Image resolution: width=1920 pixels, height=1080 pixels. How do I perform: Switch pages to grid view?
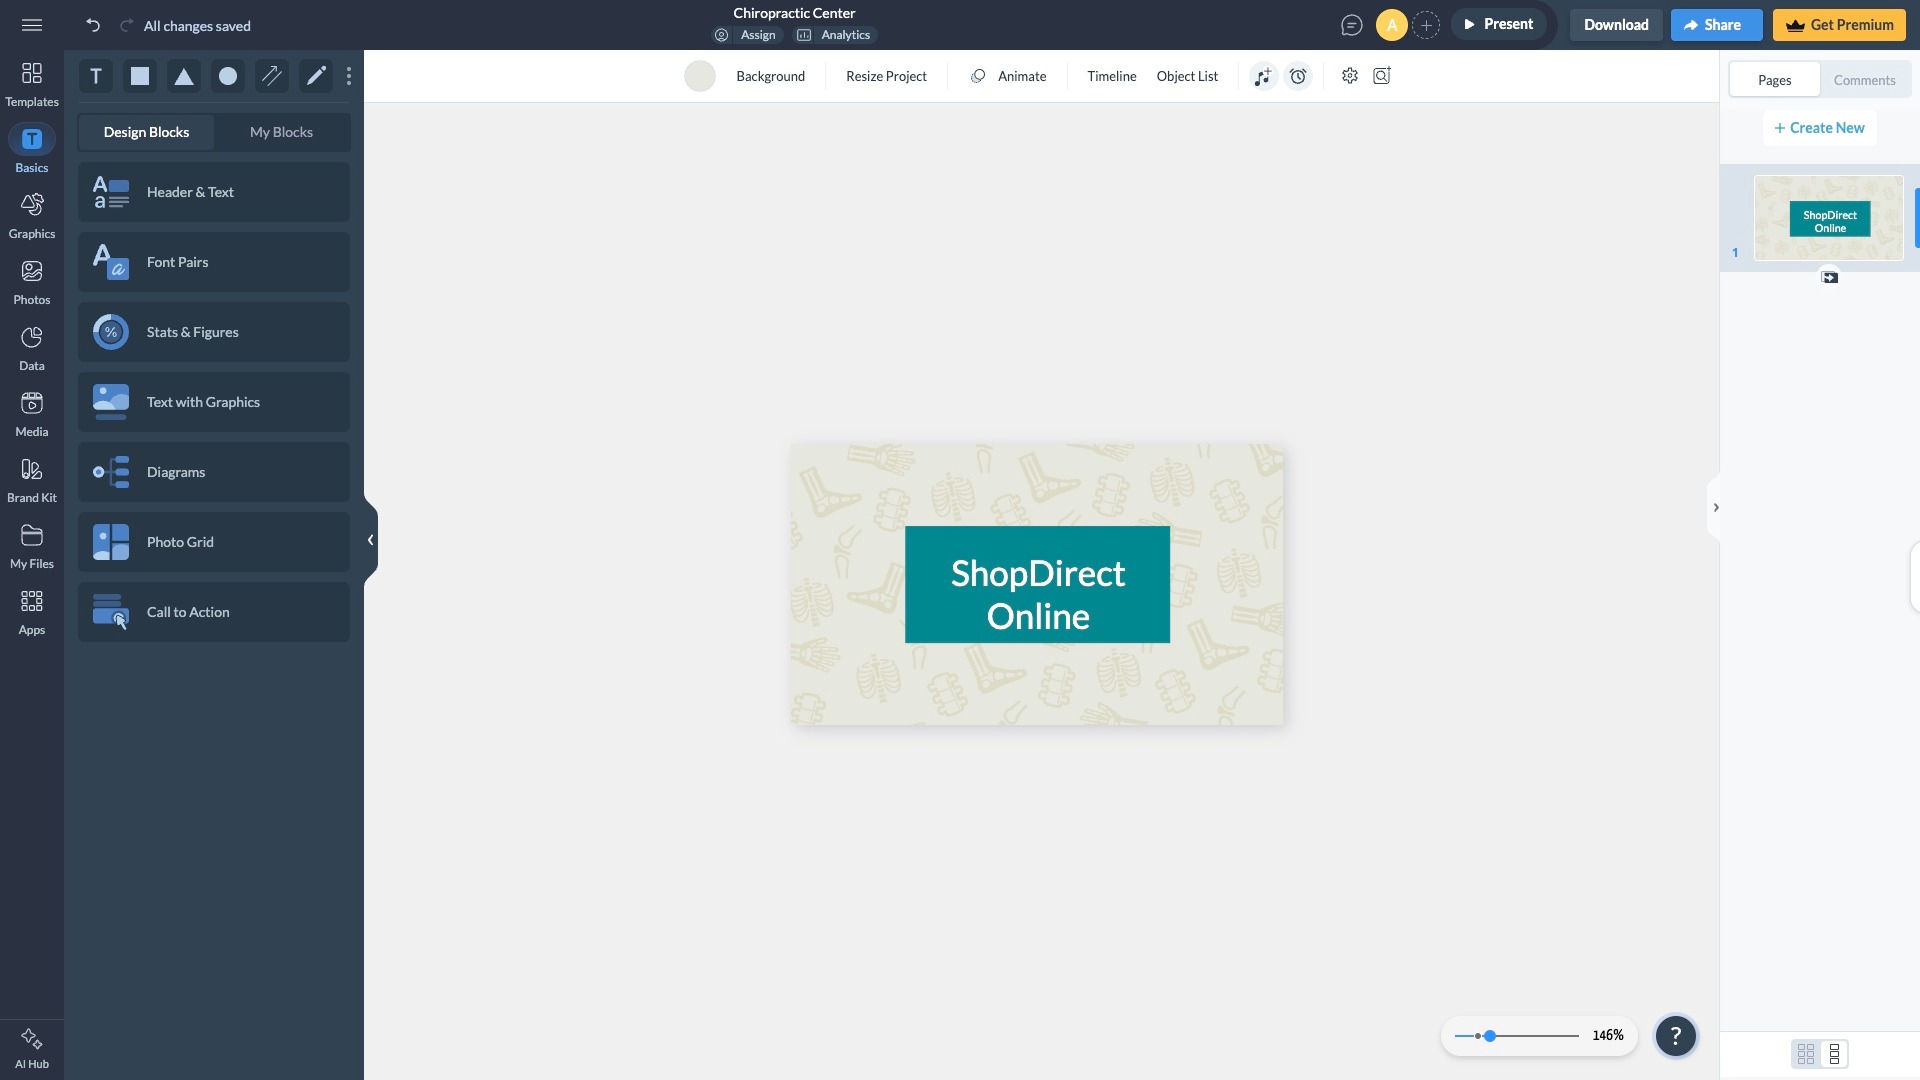(1805, 1054)
